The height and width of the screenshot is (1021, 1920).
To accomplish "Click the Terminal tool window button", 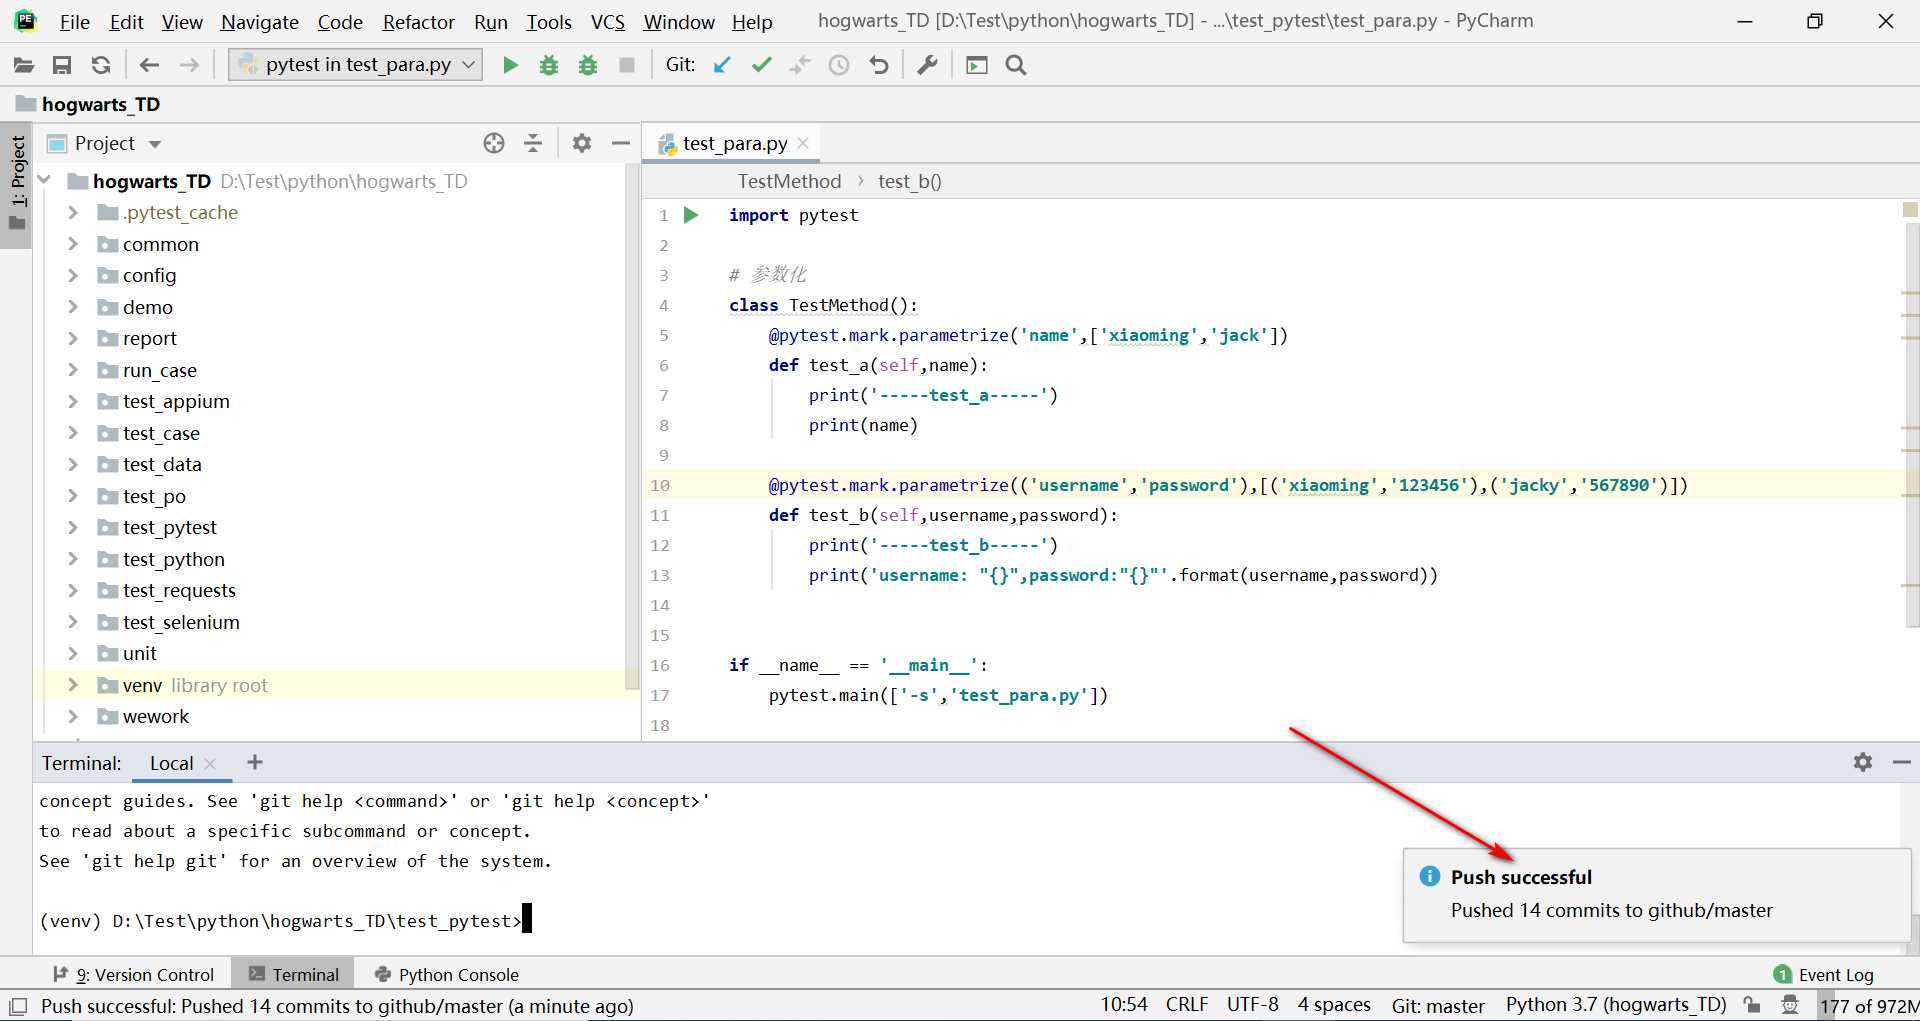I will (293, 974).
